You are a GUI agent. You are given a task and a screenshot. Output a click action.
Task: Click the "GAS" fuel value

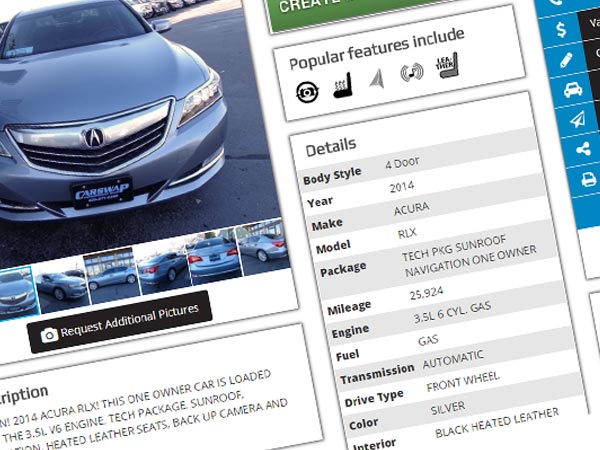[x=428, y=340]
